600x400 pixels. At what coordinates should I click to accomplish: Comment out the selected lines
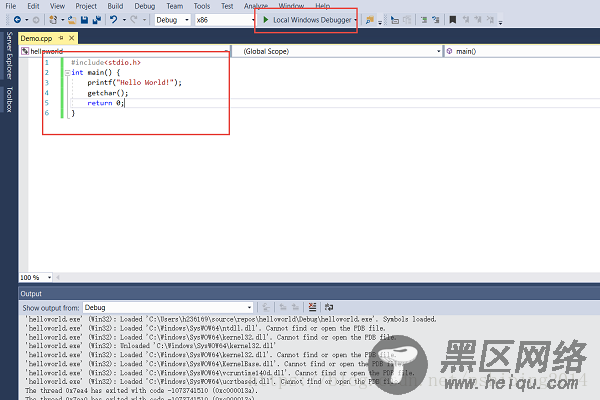(424, 20)
